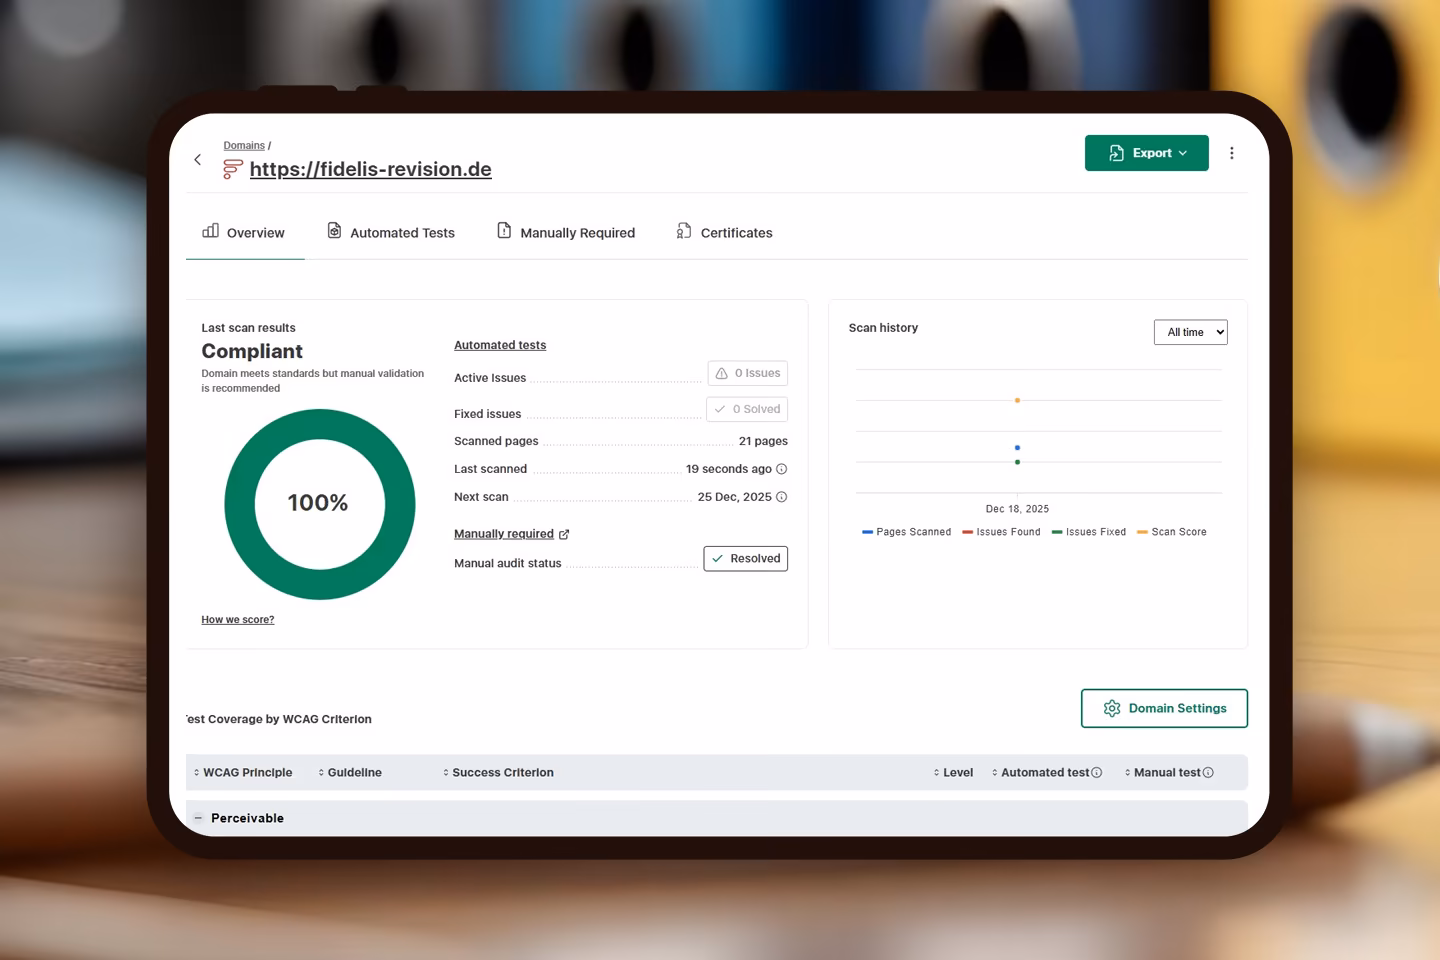Image resolution: width=1440 pixels, height=960 pixels.
Task: Click the info icon beside Next scan date
Action: point(782,497)
